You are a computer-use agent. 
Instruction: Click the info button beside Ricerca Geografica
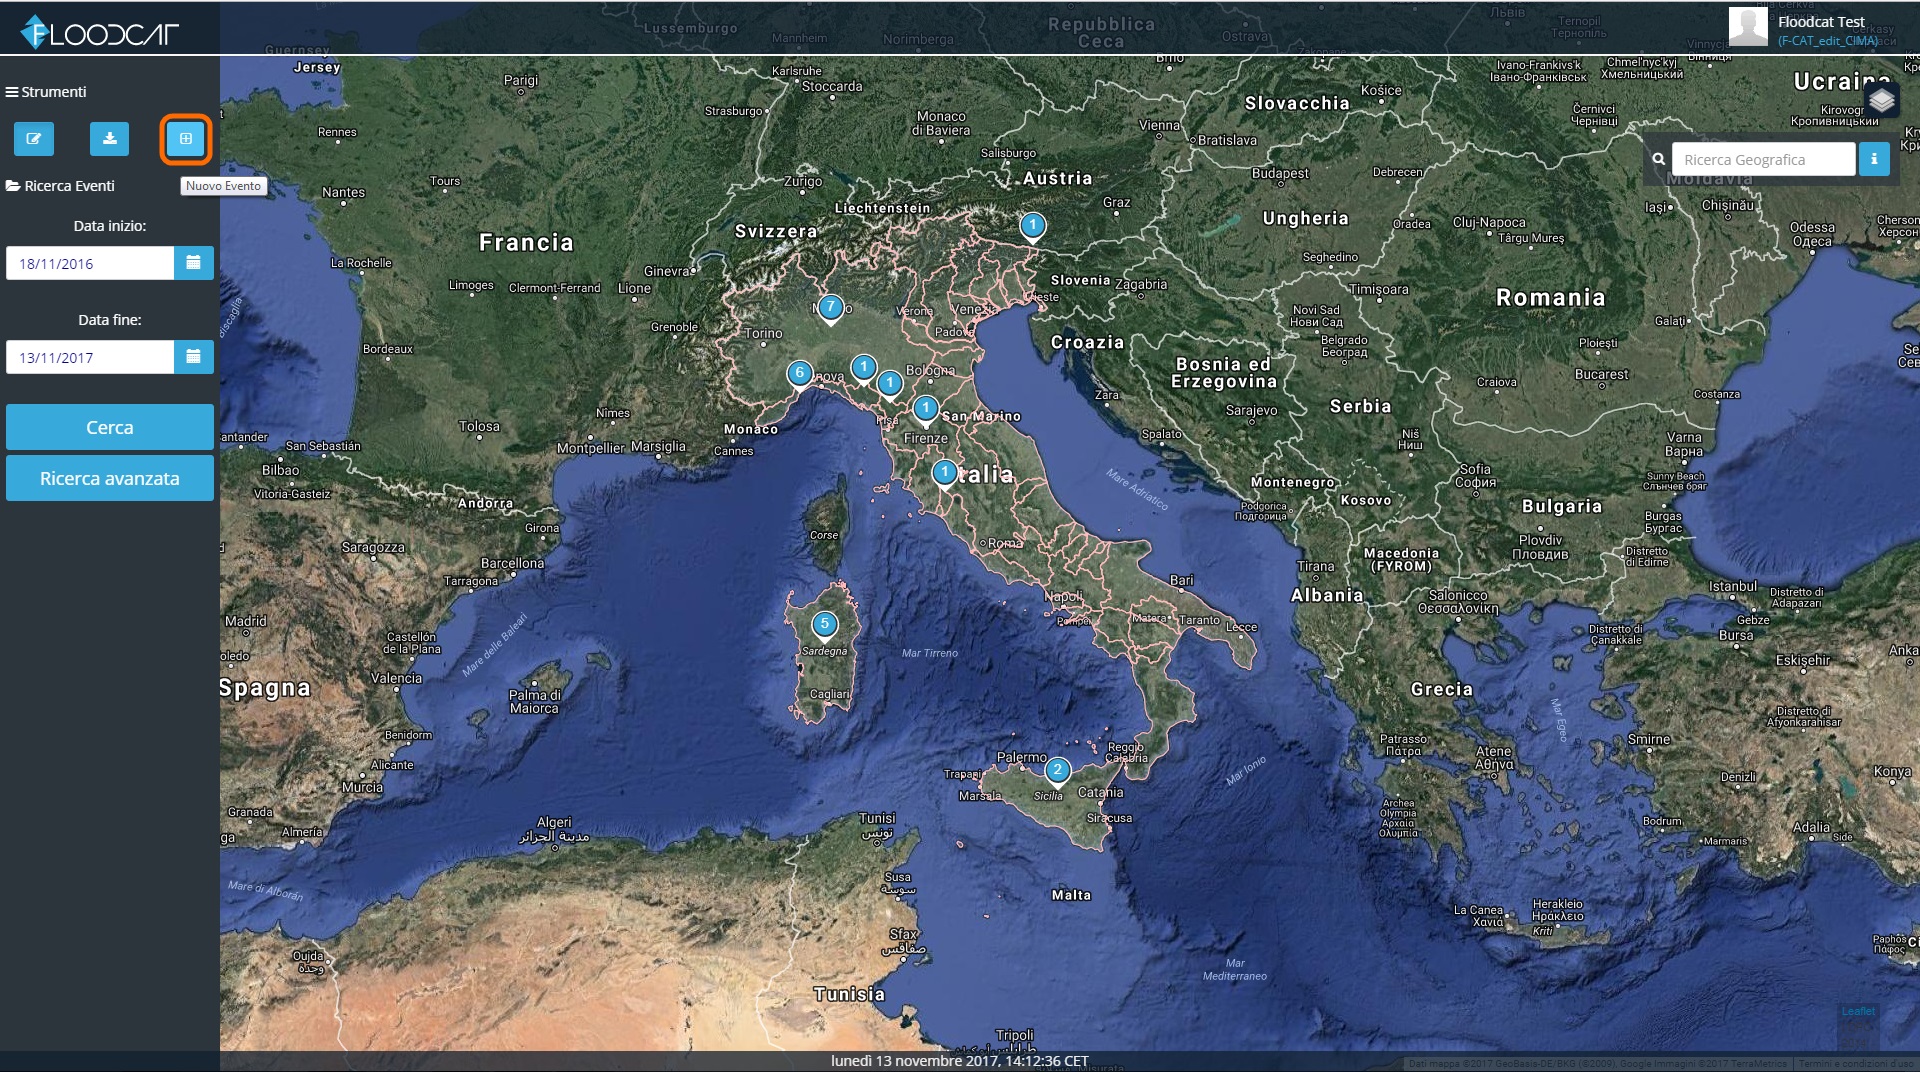(x=1874, y=159)
